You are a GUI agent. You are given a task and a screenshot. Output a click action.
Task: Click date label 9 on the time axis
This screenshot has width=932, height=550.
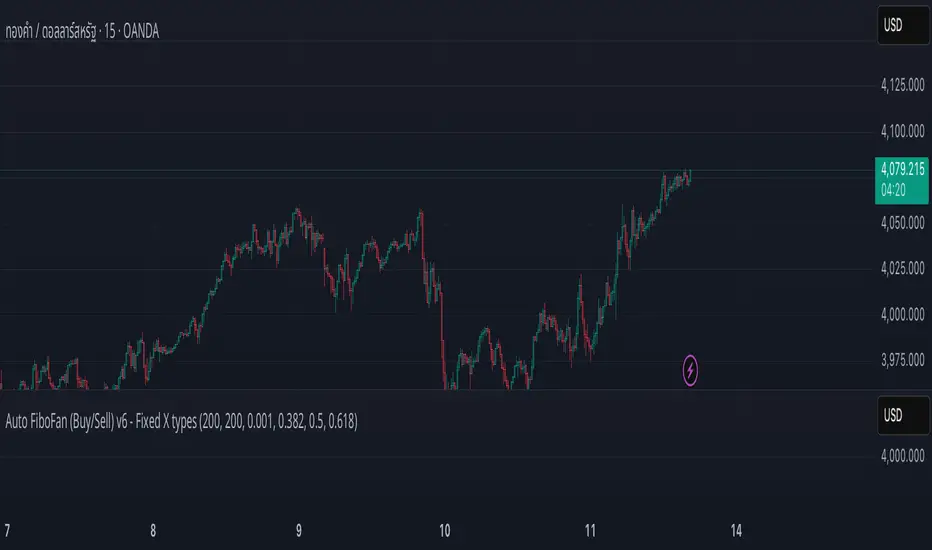tap(299, 530)
